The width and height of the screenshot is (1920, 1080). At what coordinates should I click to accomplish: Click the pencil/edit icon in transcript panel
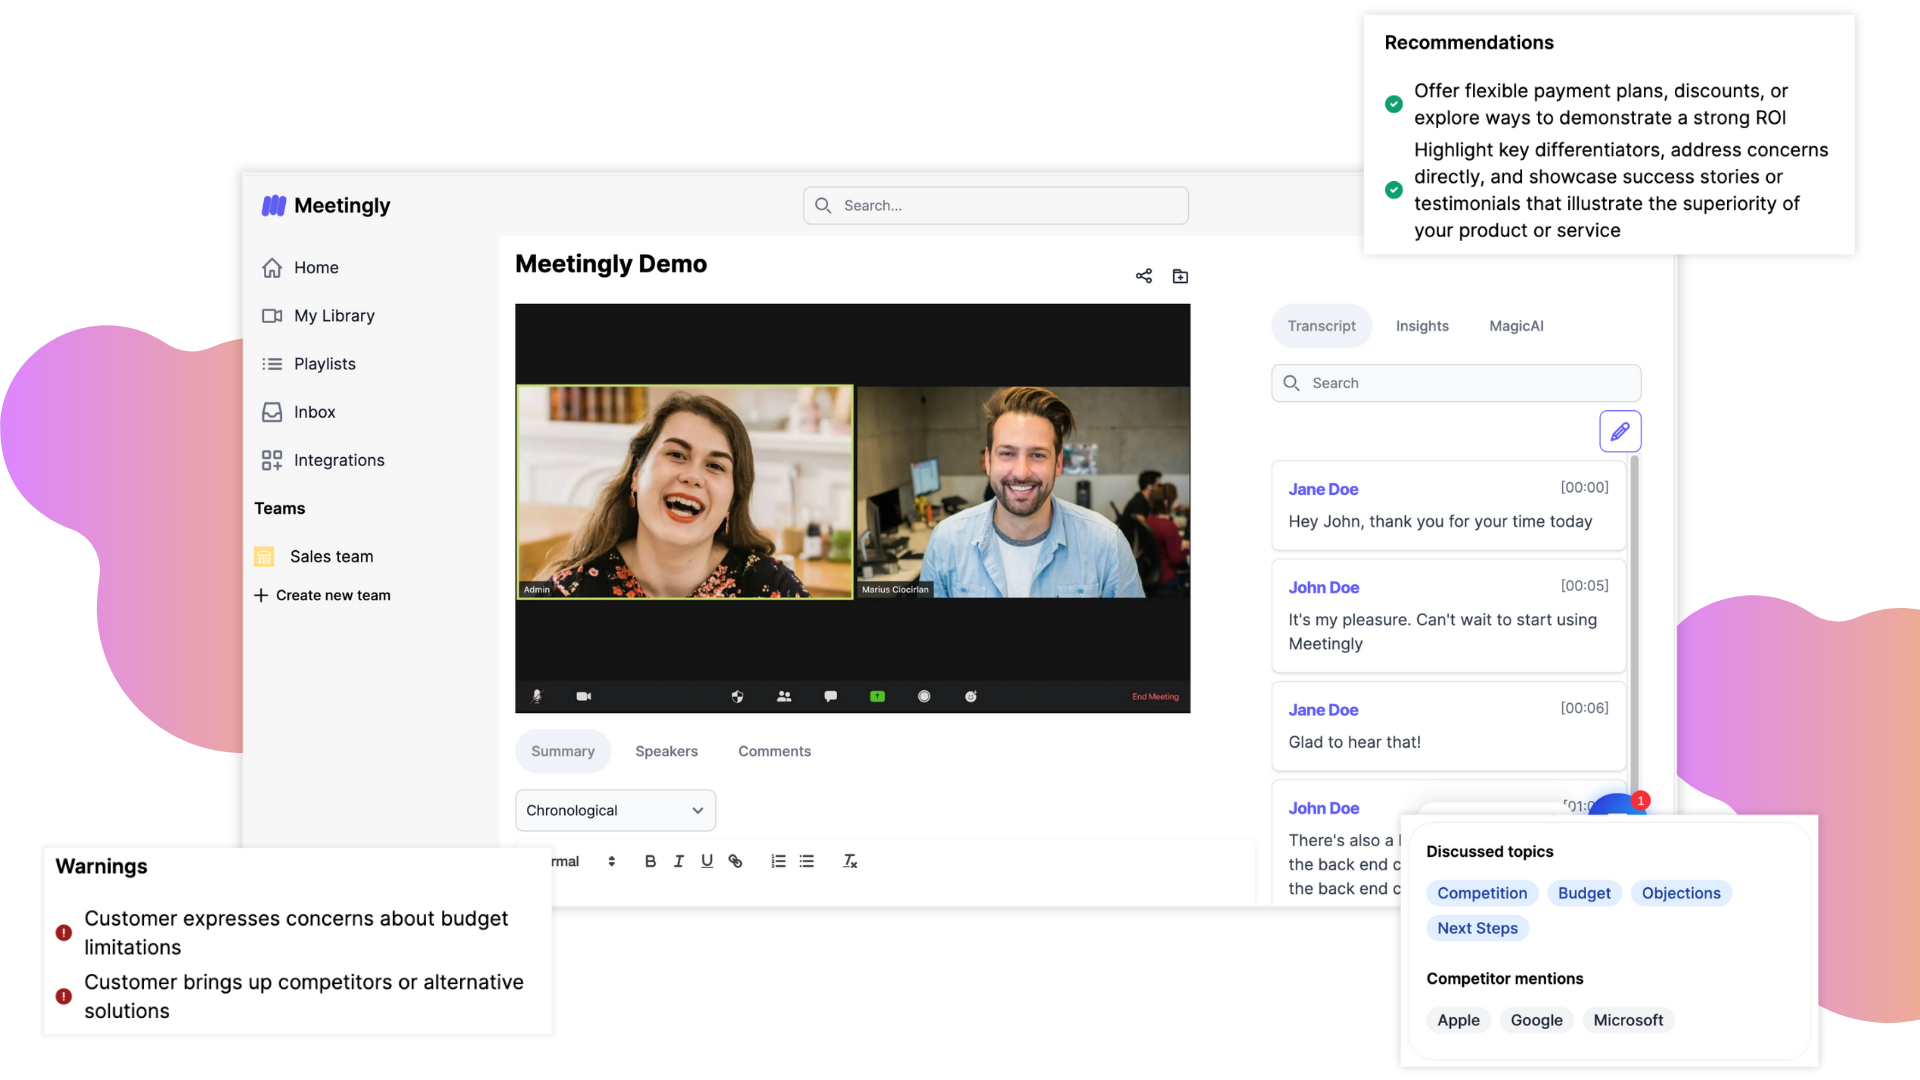[1621, 431]
